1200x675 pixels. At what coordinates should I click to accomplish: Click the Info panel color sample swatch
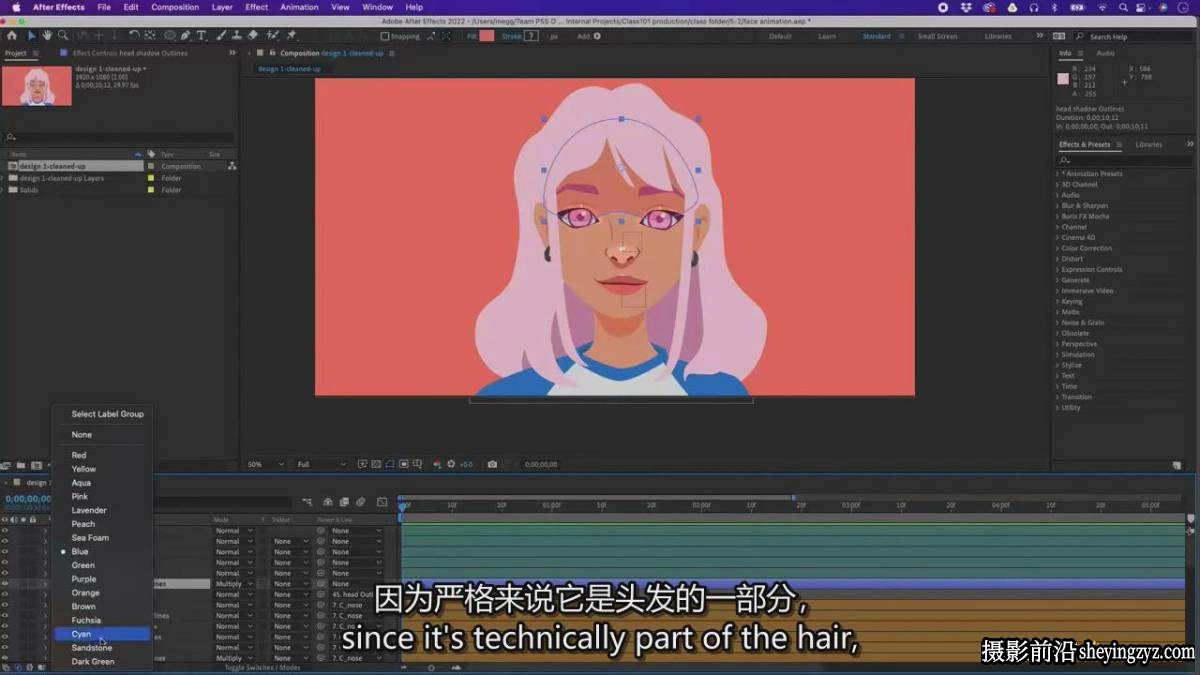[x=1063, y=78]
